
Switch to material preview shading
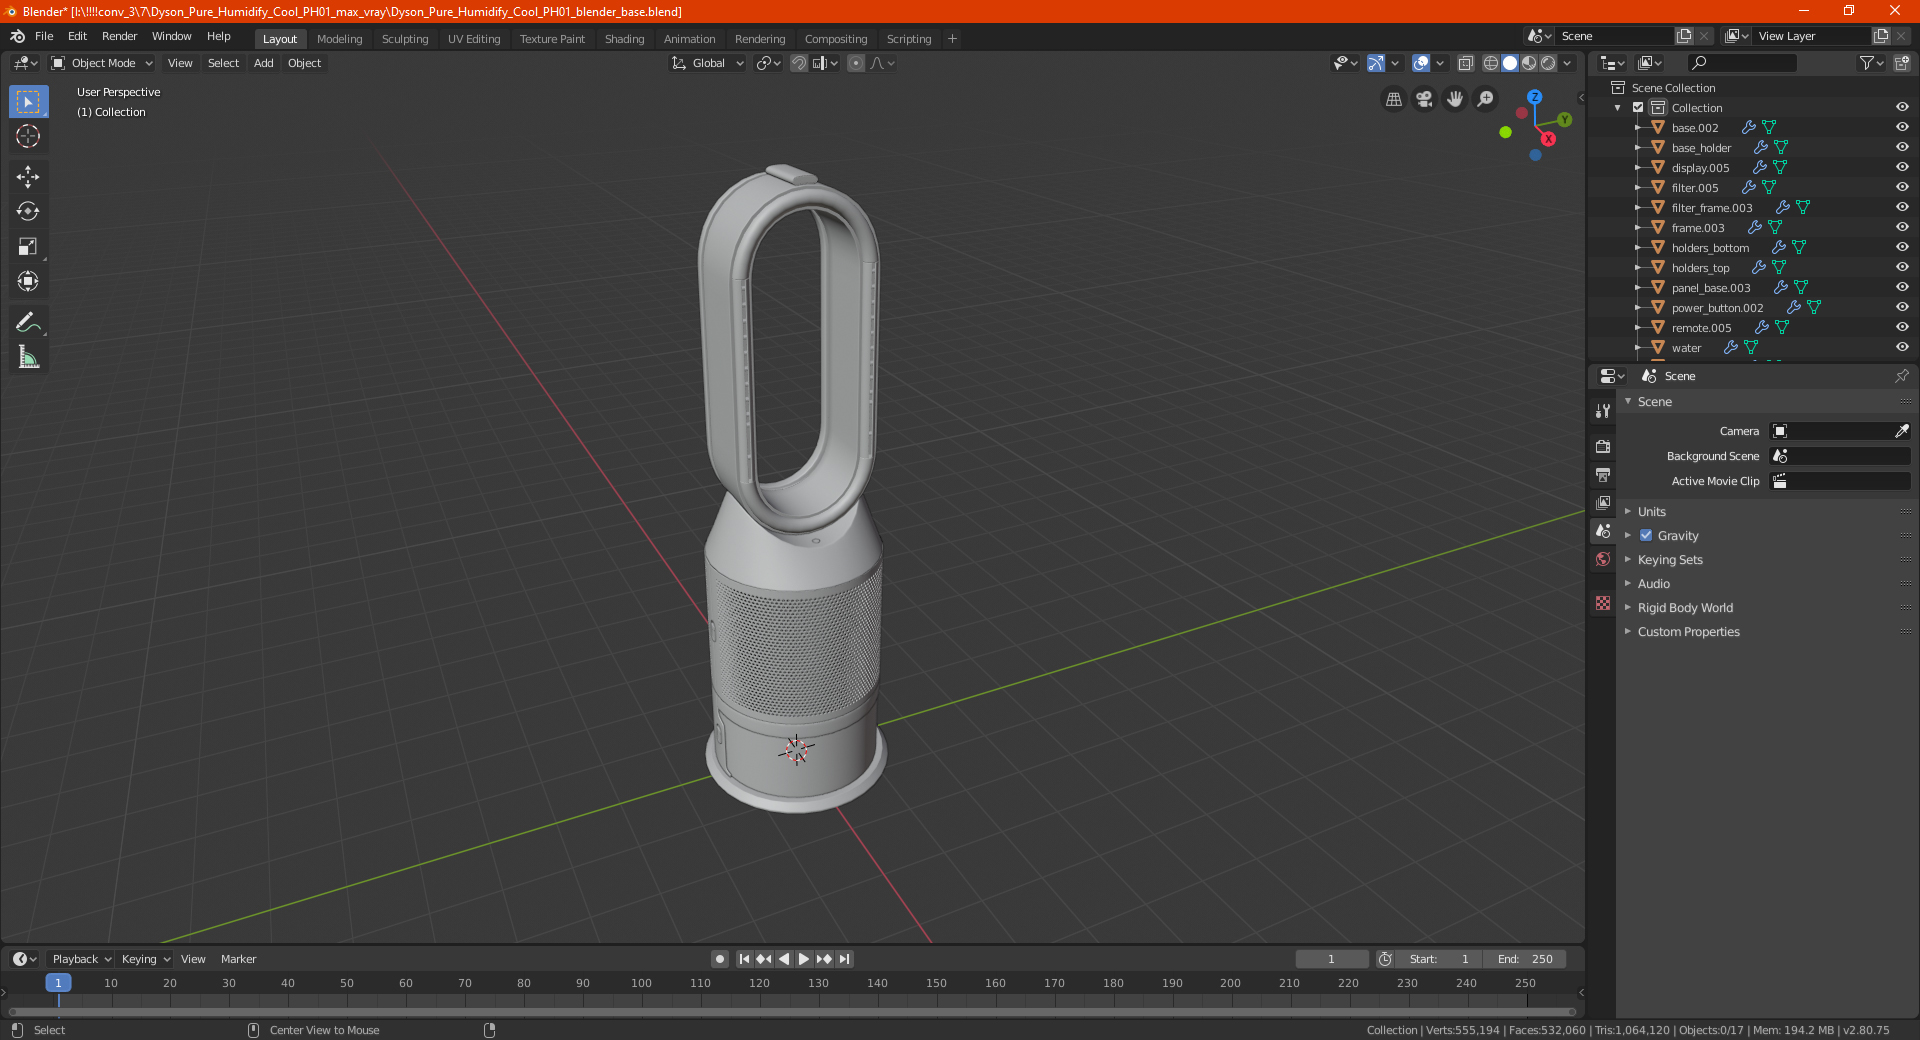(x=1529, y=63)
